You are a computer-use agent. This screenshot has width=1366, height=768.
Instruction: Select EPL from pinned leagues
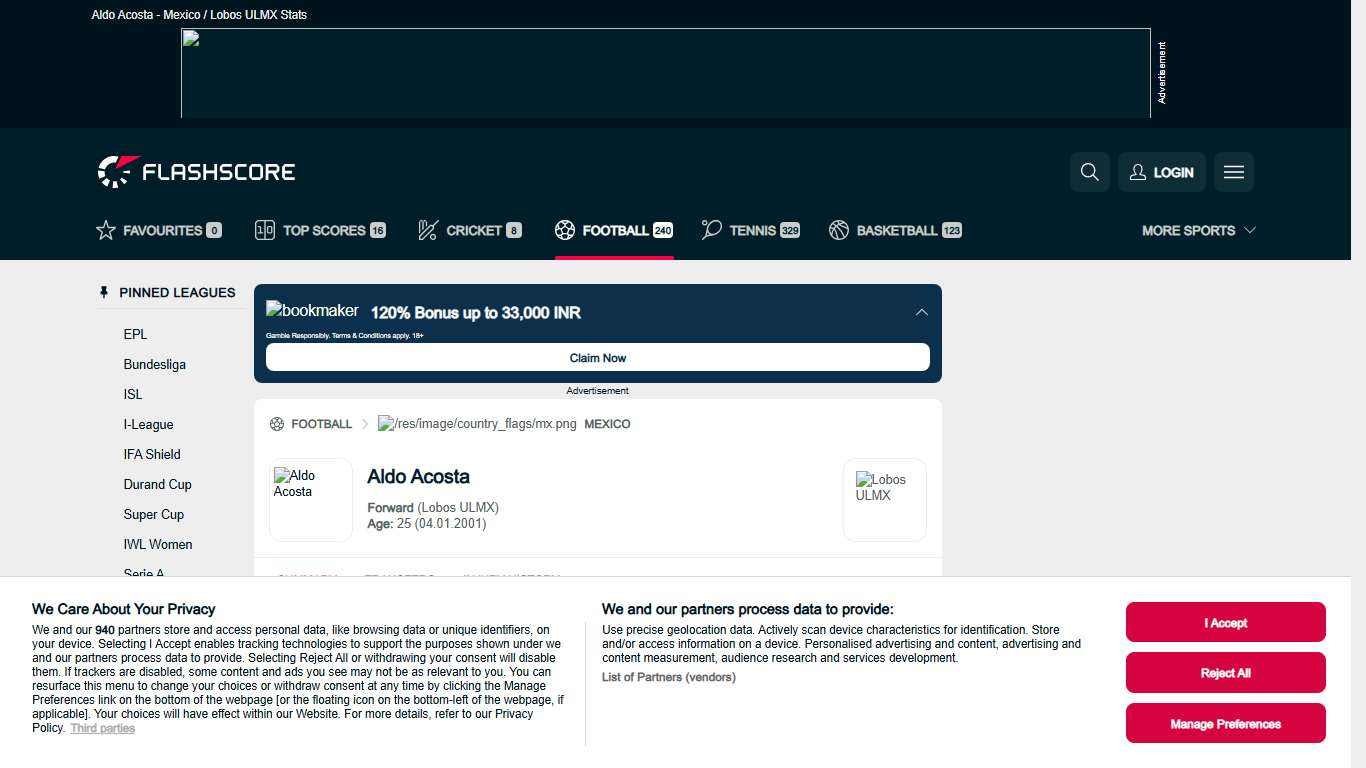point(135,334)
